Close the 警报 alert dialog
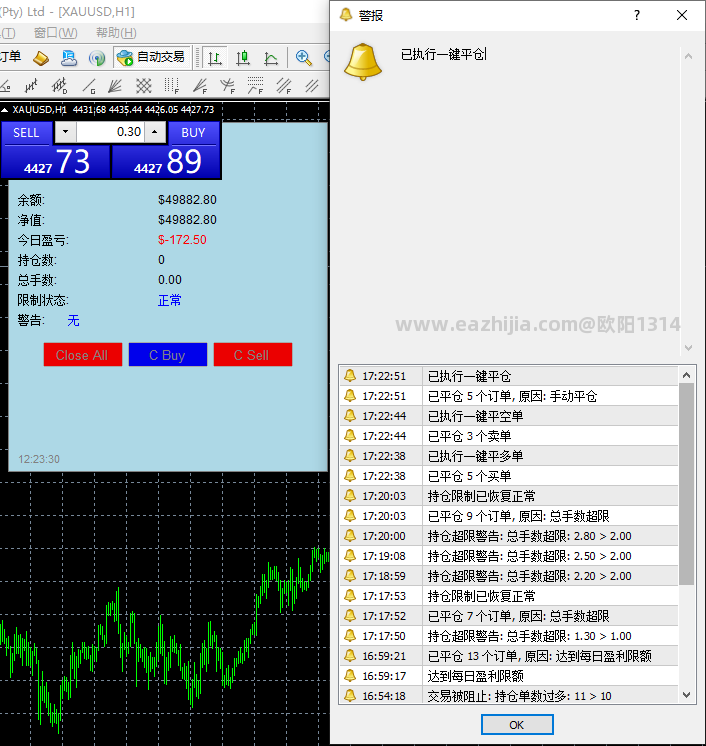Image resolution: width=706 pixels, height=746 pixels. click(682, 15)
